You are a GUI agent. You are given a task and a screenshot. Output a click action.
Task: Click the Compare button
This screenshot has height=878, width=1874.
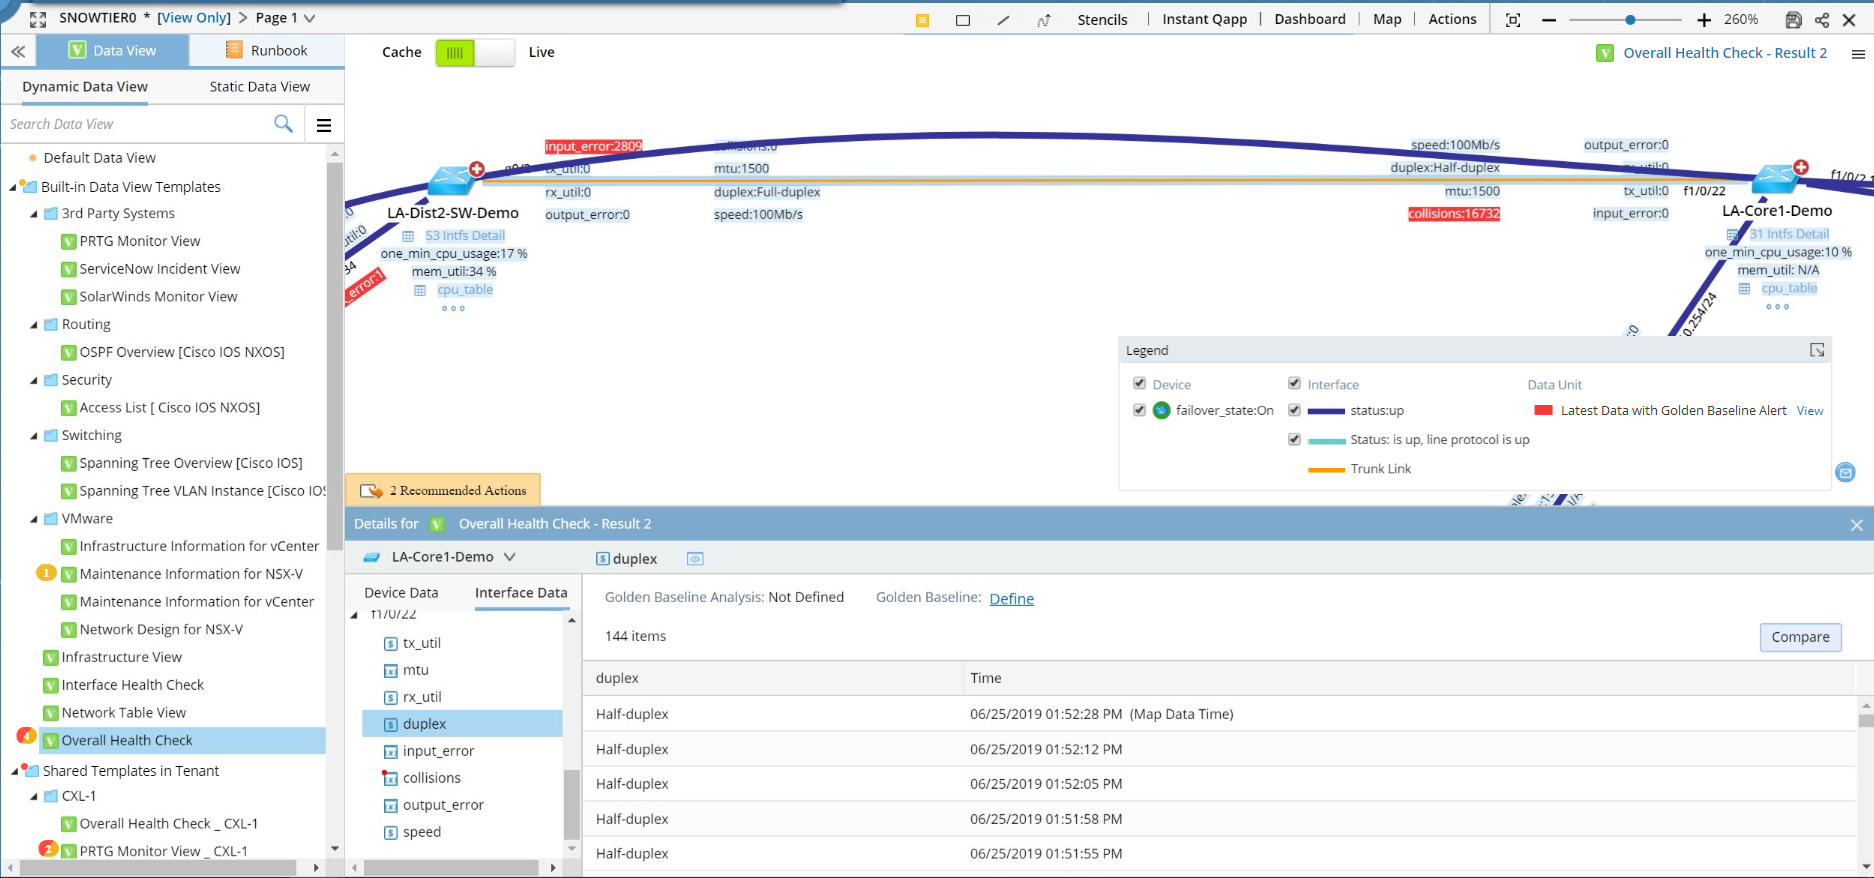click(x=1800, y=637)
